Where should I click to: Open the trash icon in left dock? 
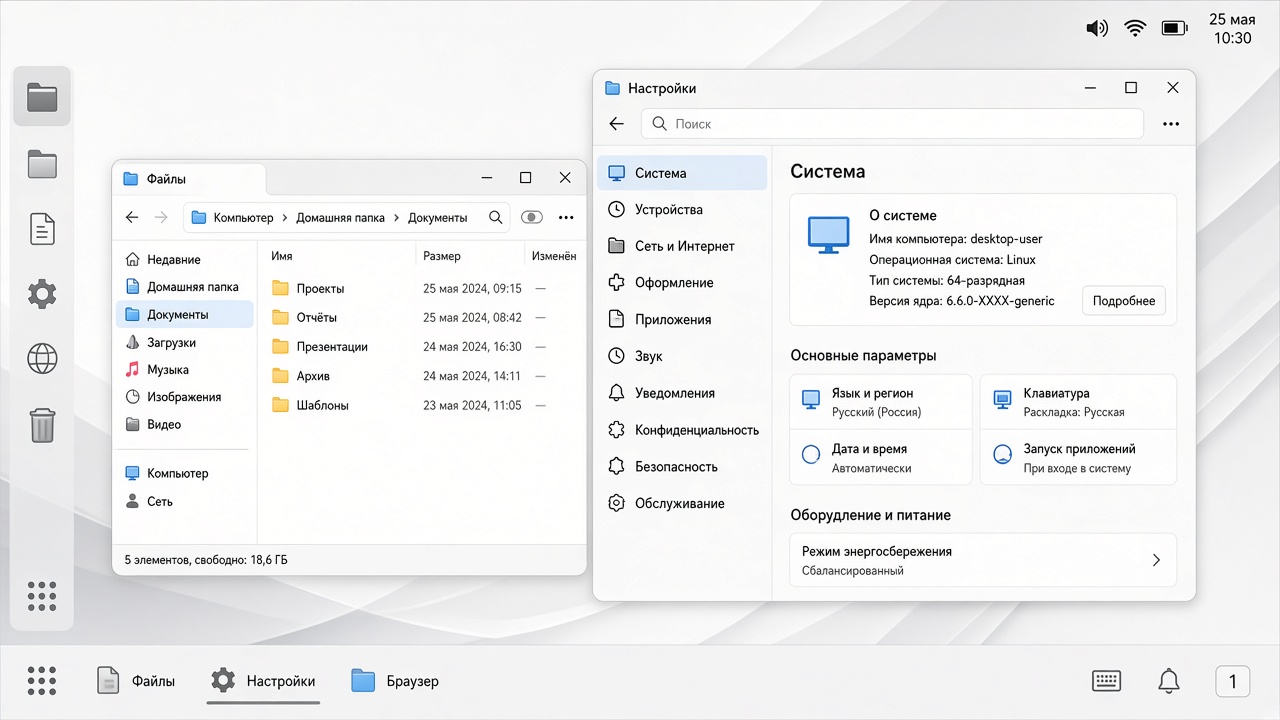[x=42, y=424]
